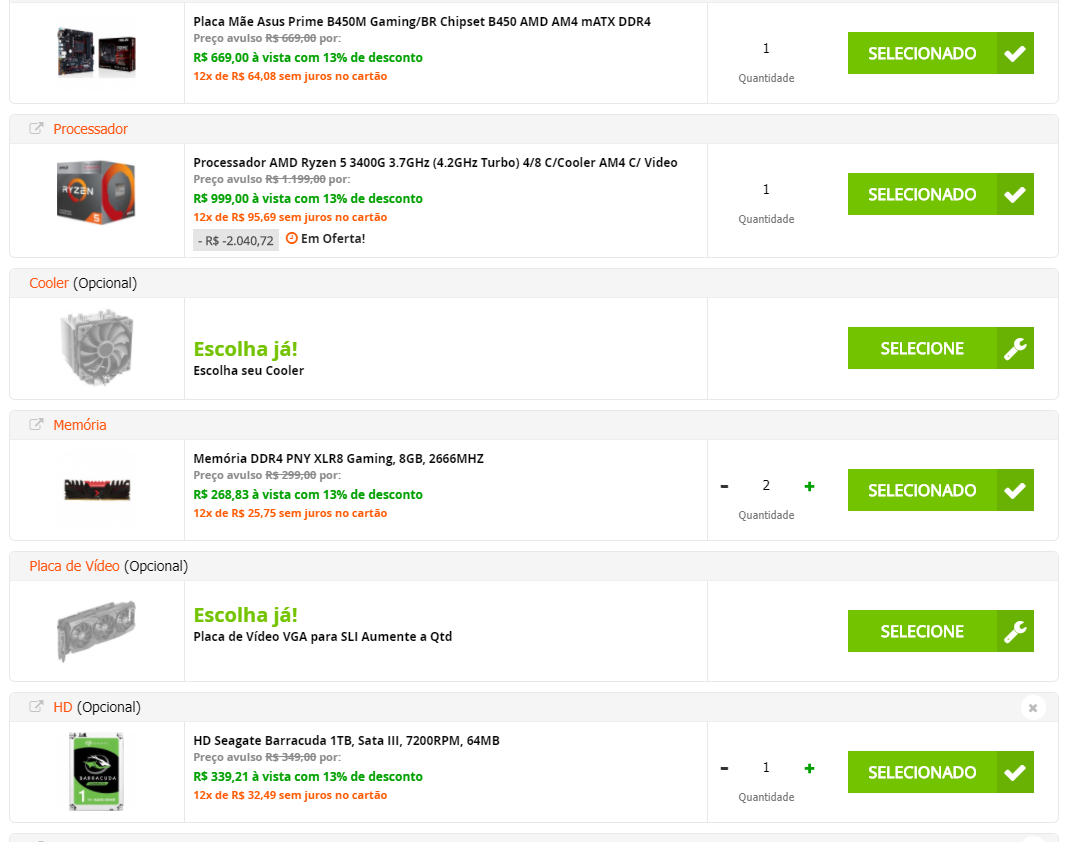Remove the optional HD section with X
This screenshot has height=842, width=1089.
pos(1033,708)
